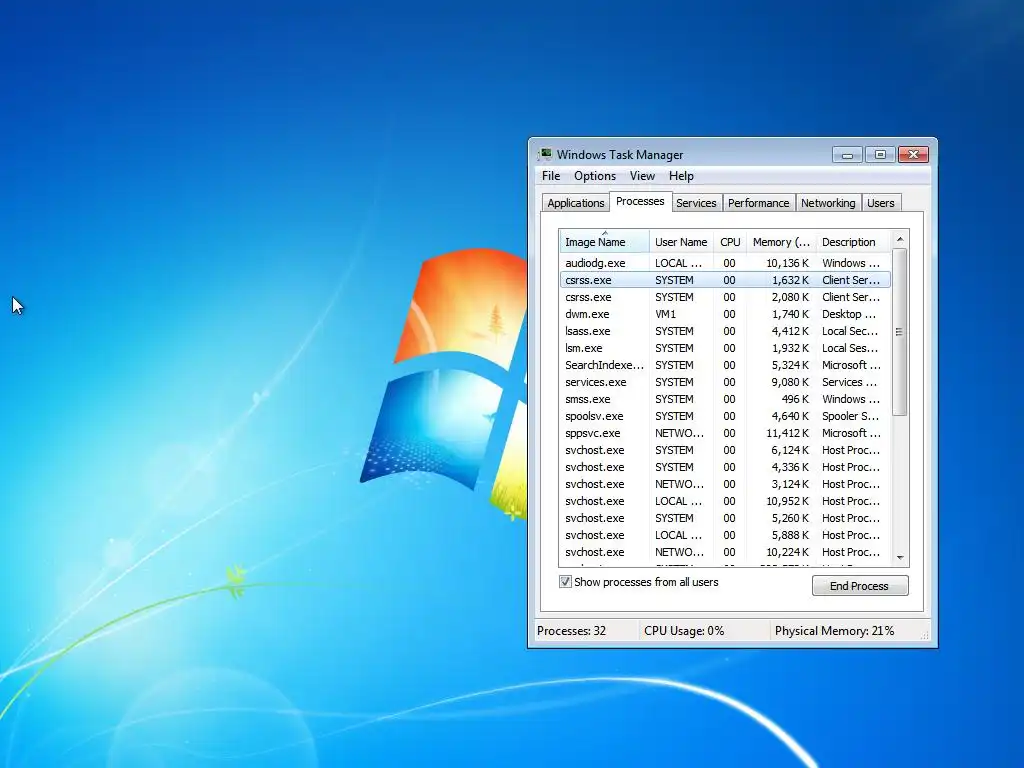Viewport: 1024px width, 768px height.
Task: Open the Performance tab
Action: pyautogui.click(x=759, y=203)
